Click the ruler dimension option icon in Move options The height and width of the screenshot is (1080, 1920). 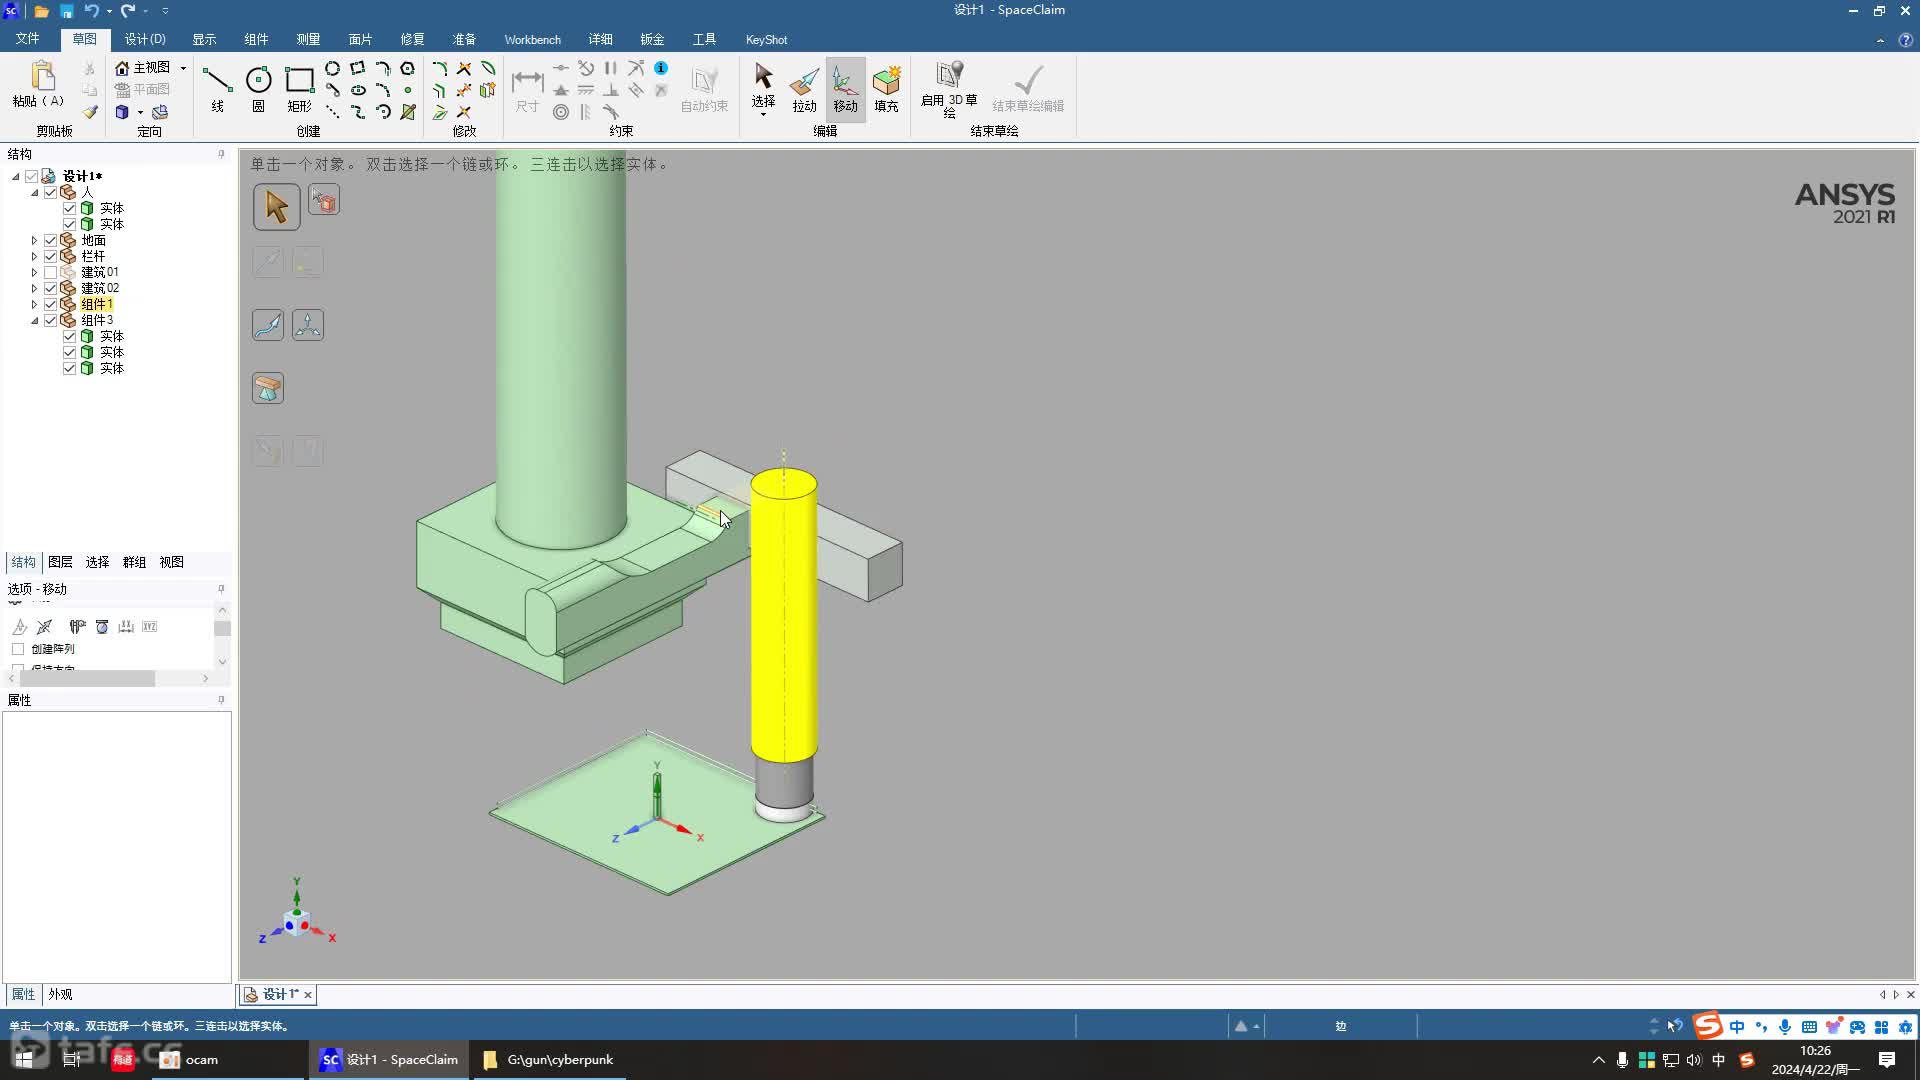click(x=126, y=627)
